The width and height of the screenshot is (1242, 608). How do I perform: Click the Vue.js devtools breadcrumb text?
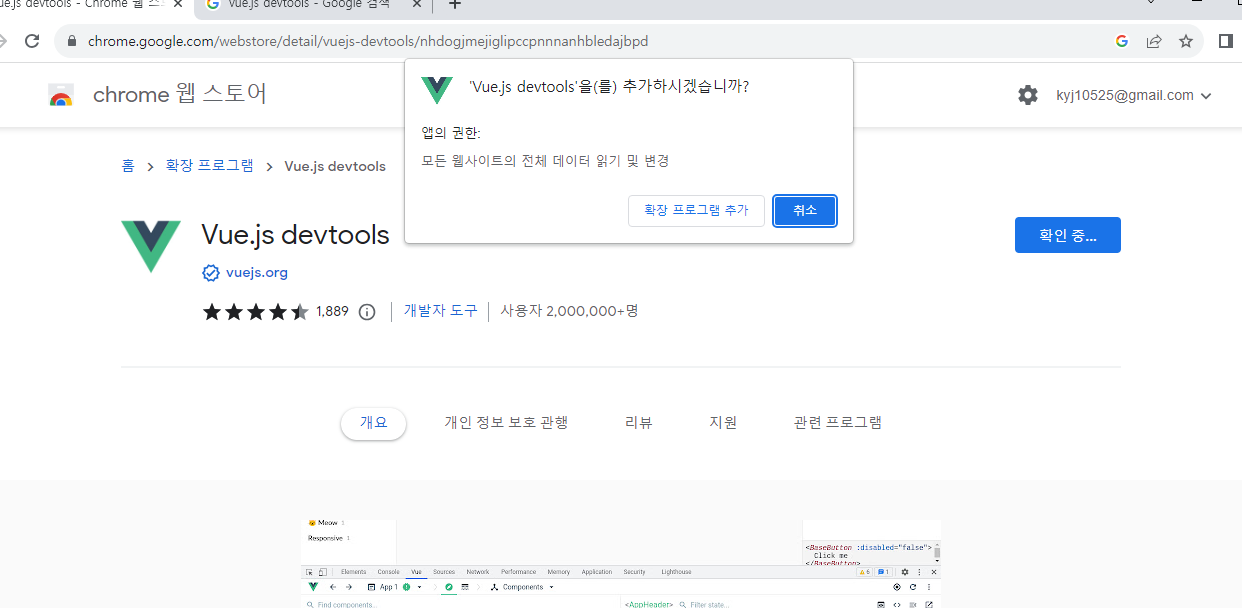click(335, 166)
